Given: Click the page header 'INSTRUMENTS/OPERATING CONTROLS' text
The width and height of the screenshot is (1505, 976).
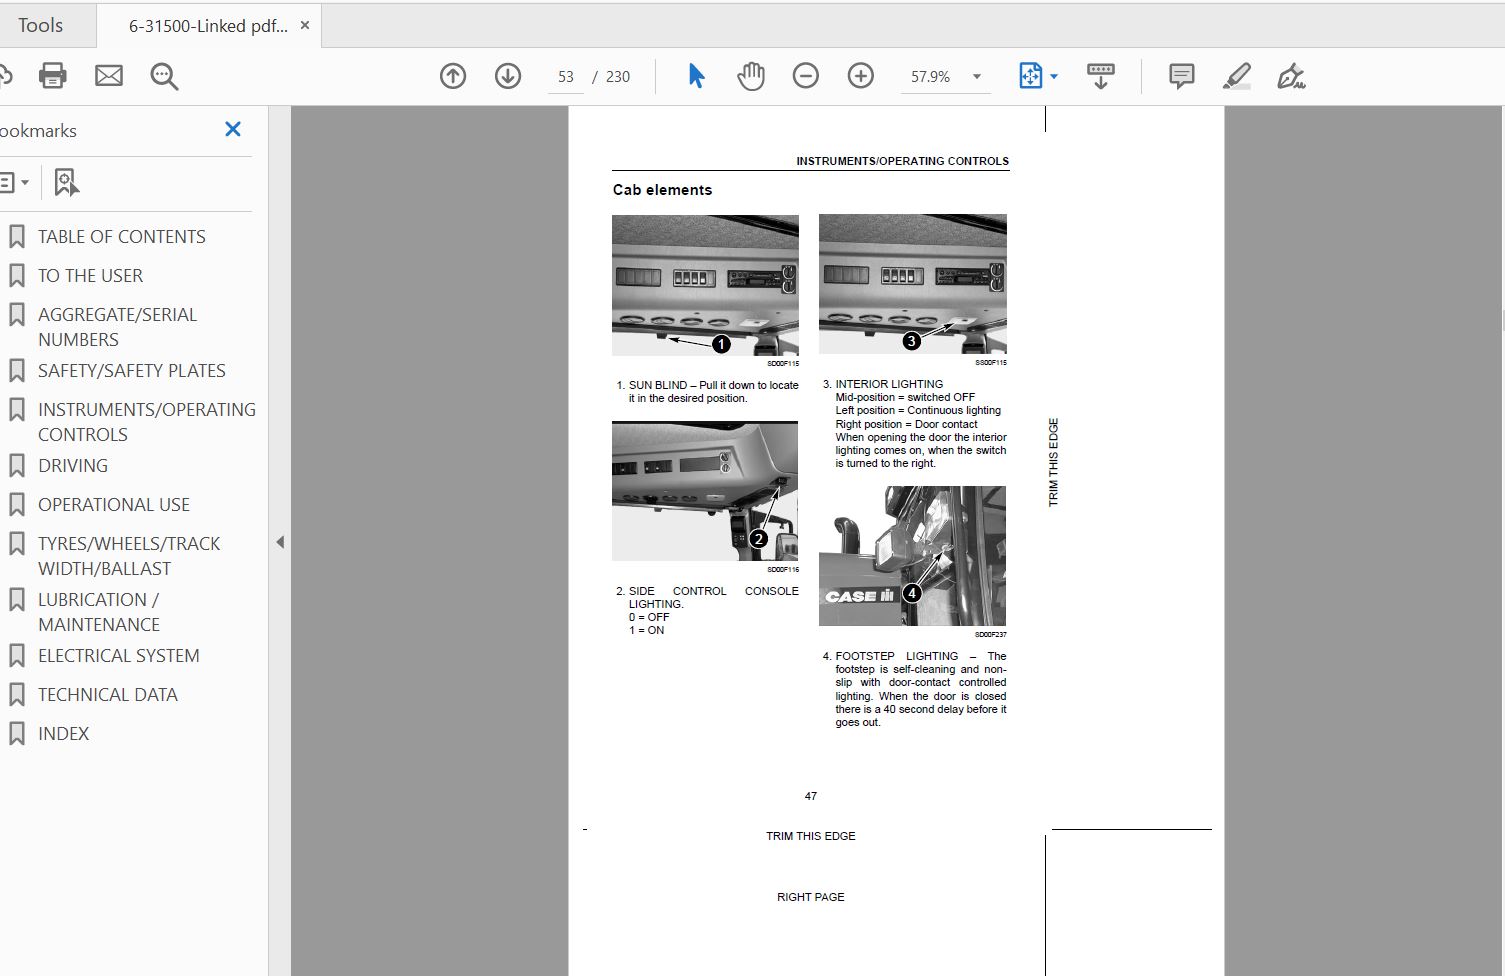Looking at the screenshot, I should click(902, 161).
